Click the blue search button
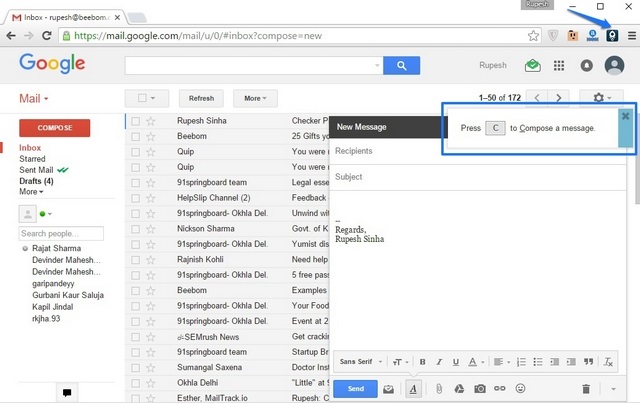Viewport: 640px width, 403px height. pos(402,65)
